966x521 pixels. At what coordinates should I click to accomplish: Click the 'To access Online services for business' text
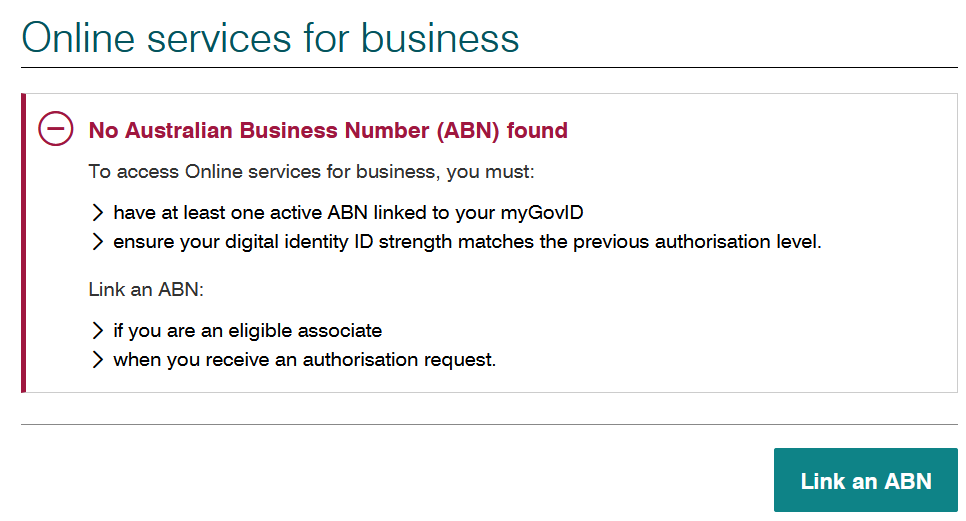pos(311,172)
